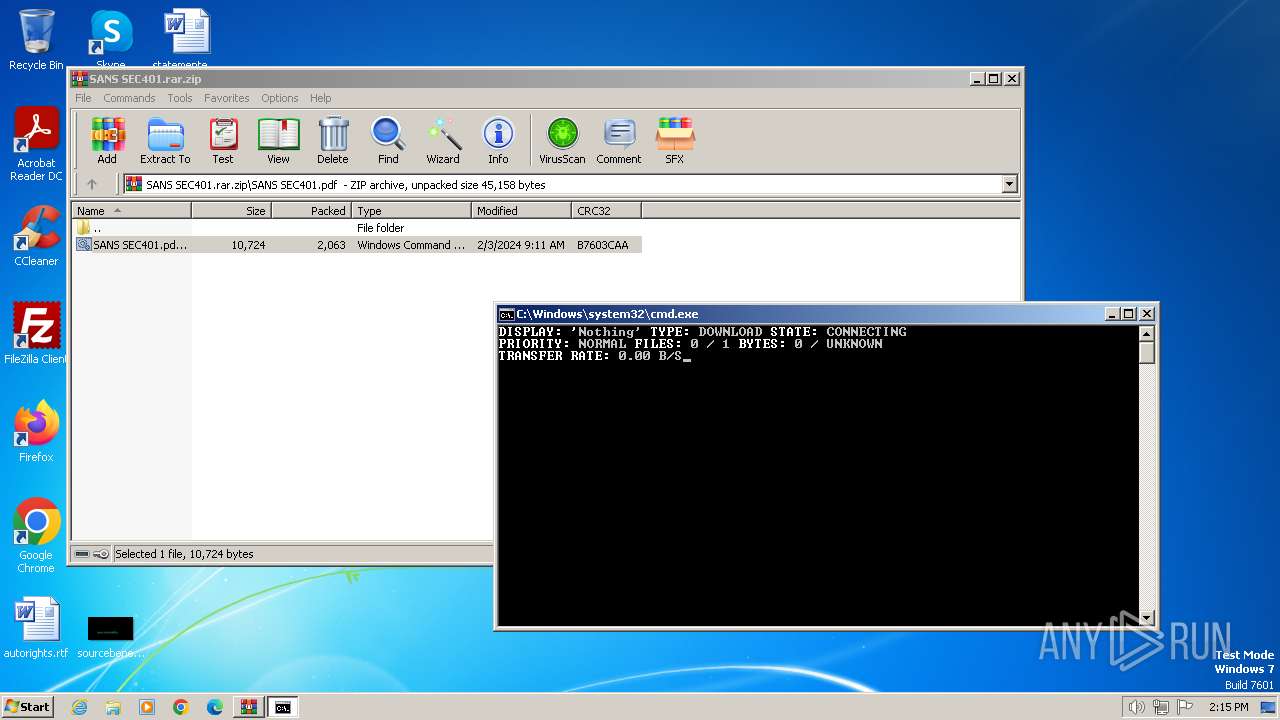
Task: Click the drive icon in WinRAR status bar
Action: [x=82, y=554]
